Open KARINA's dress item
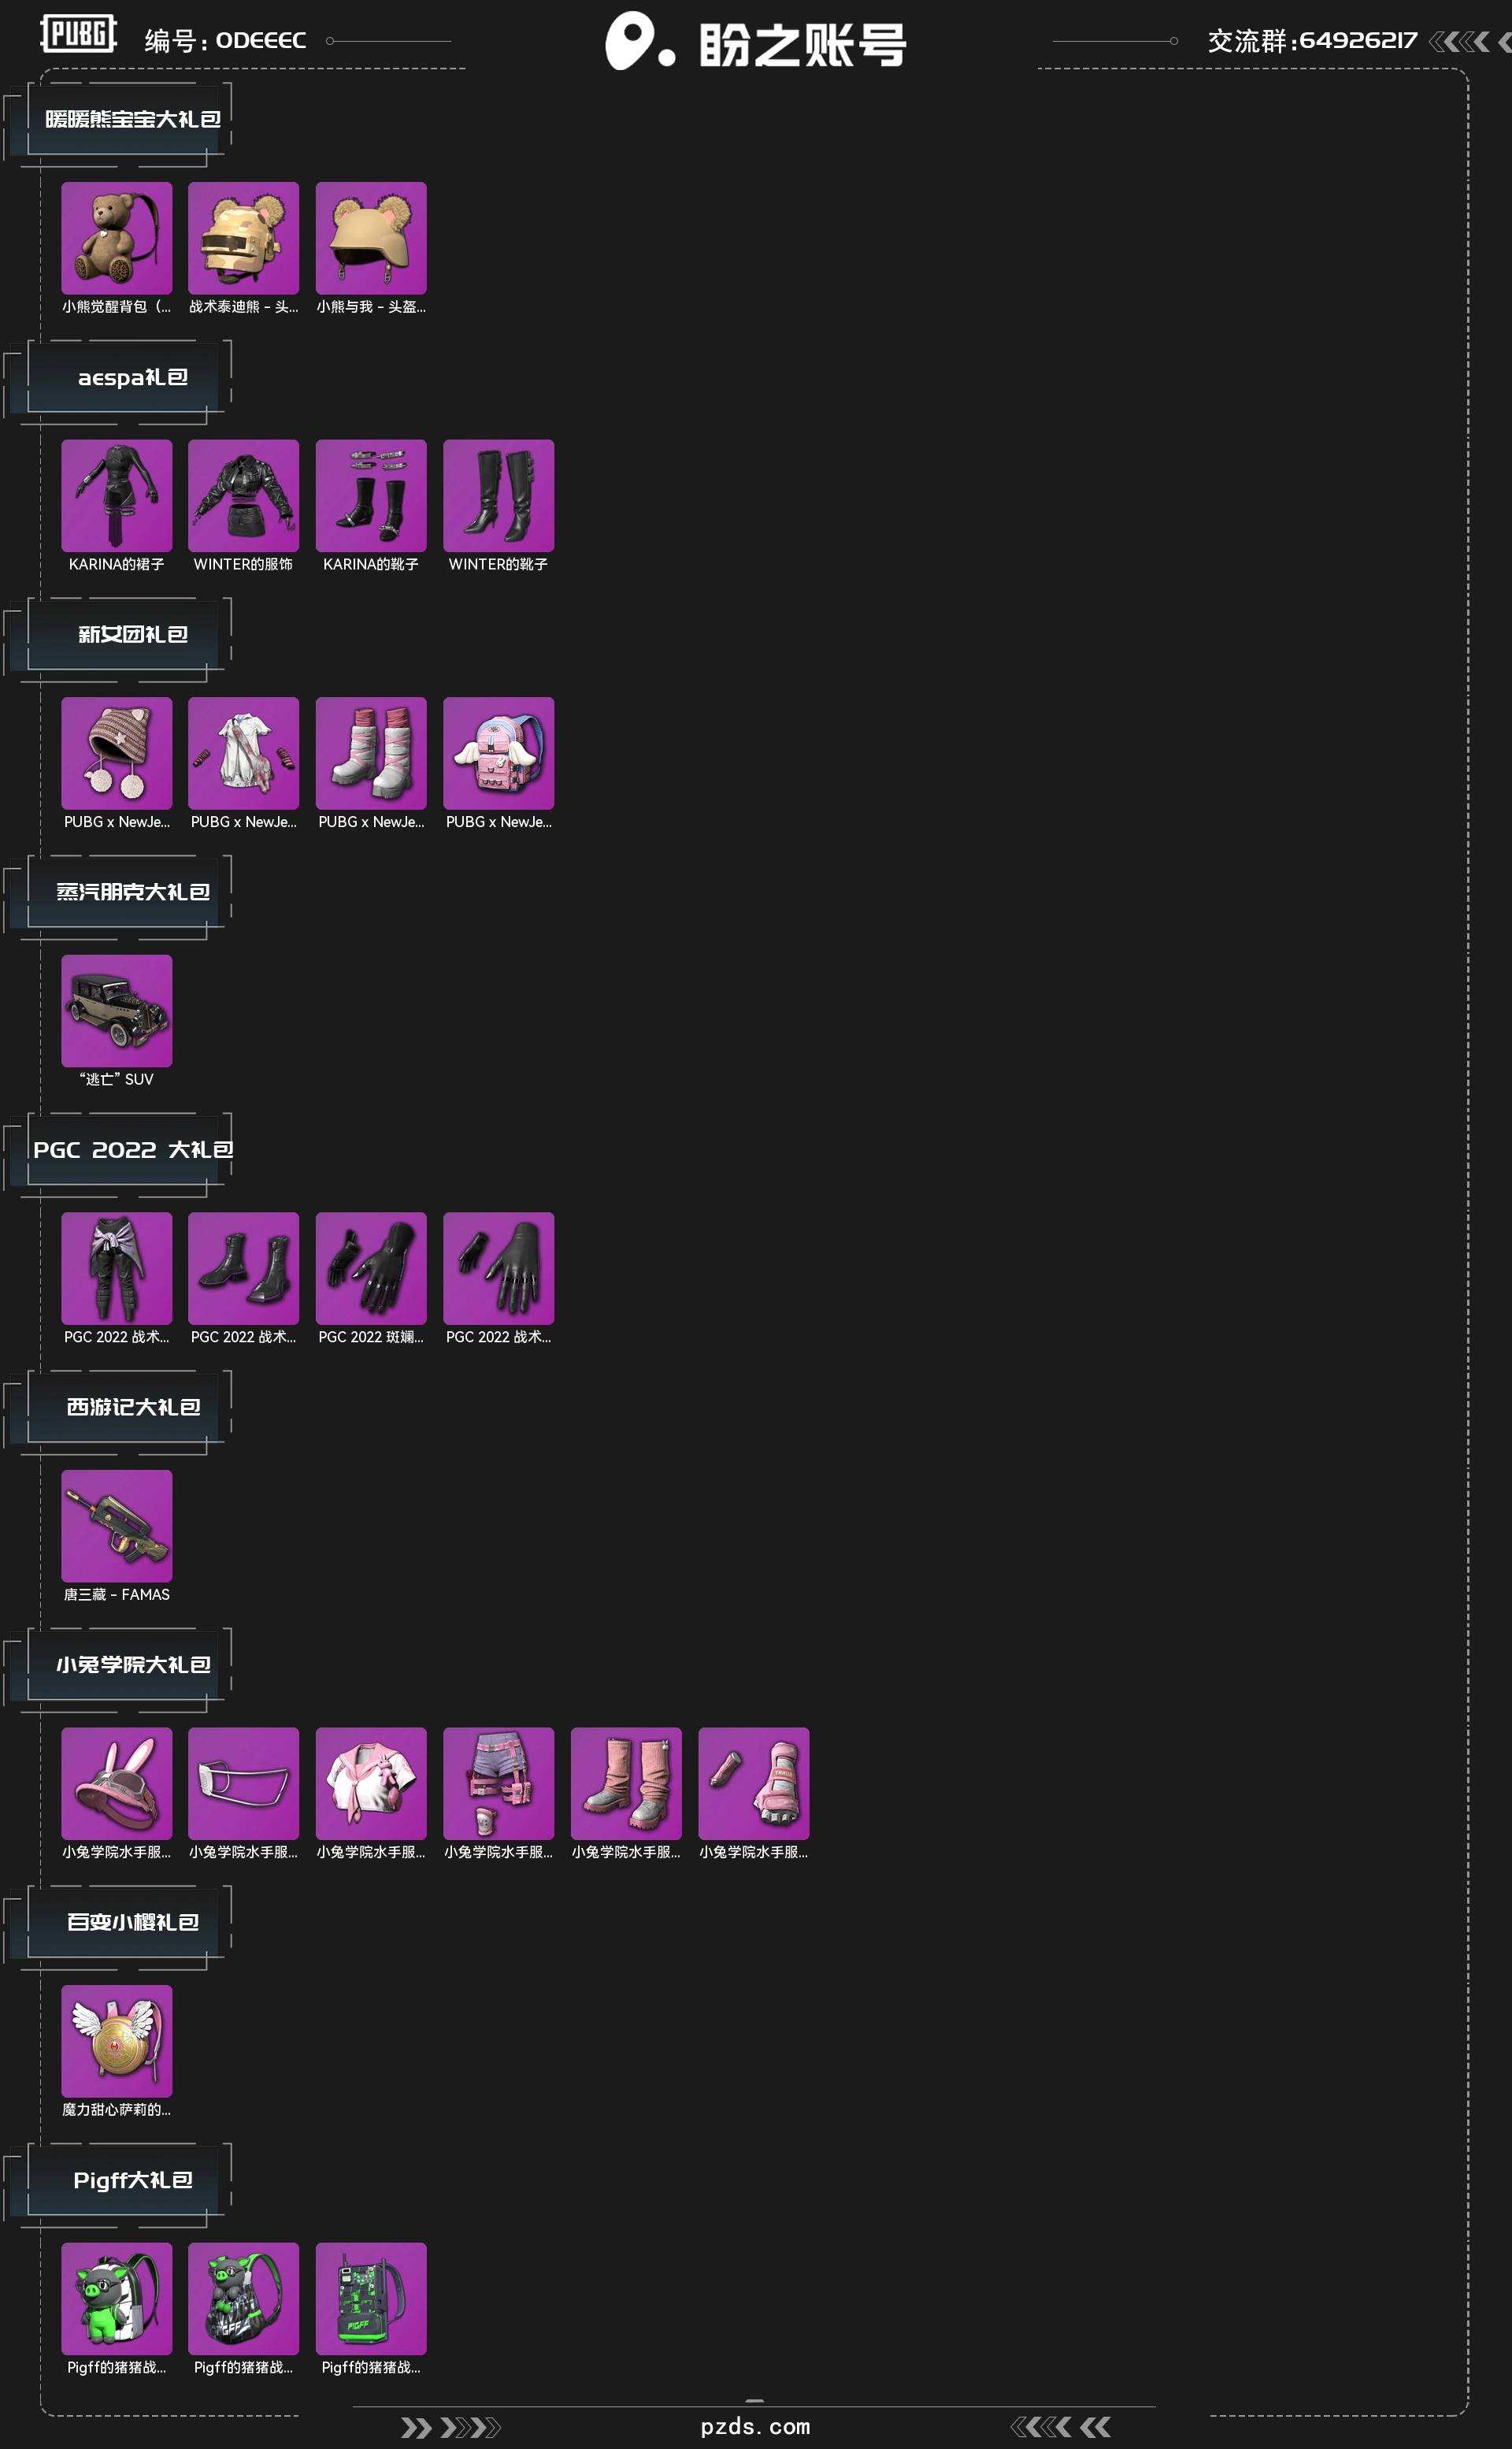 [x=116, y=495]
